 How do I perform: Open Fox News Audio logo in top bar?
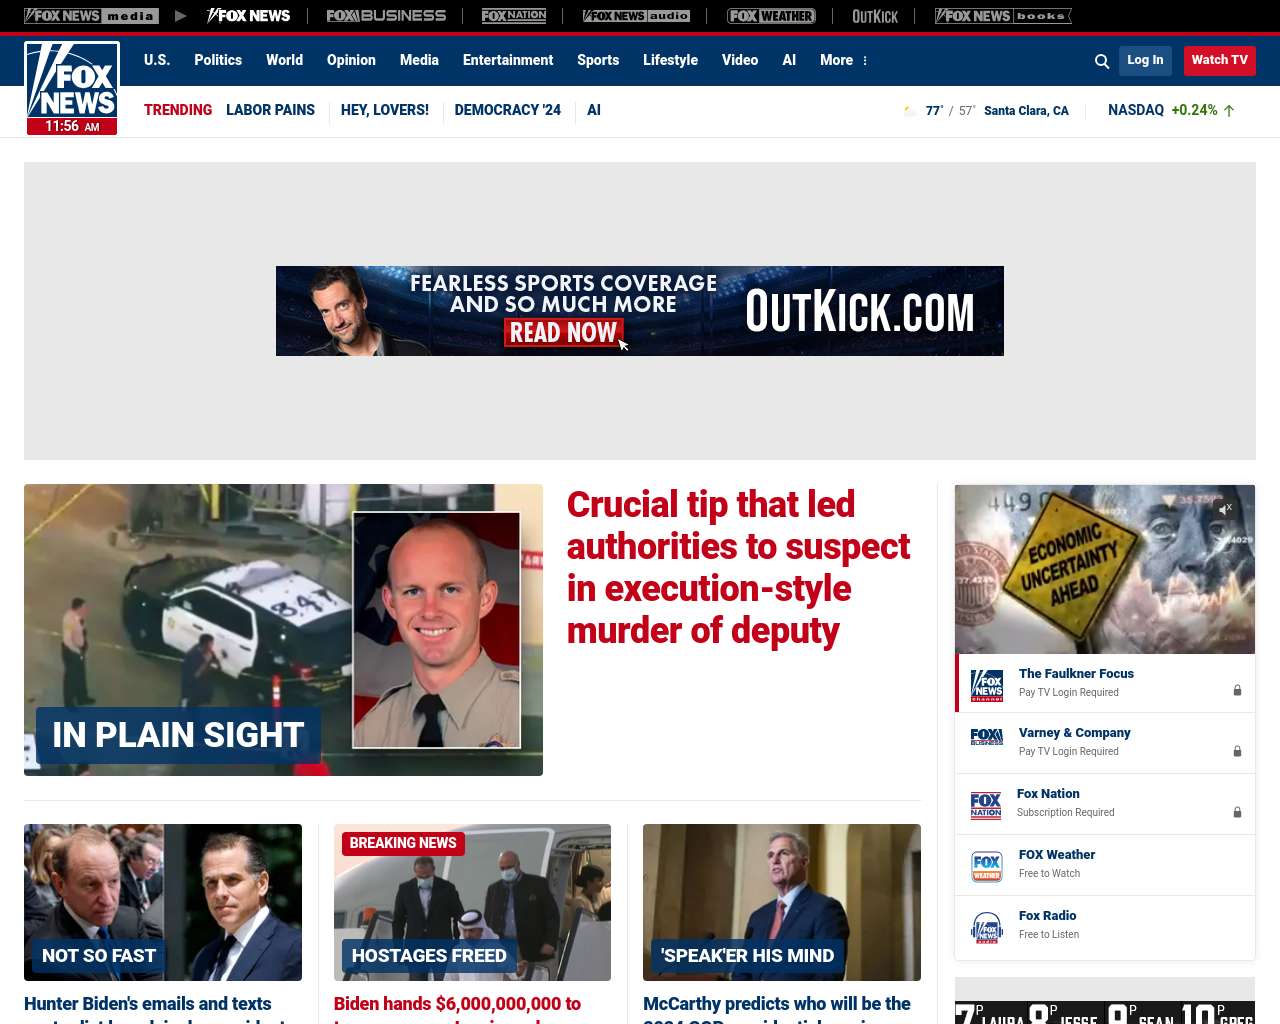pyautogui.click(x=636, y=16)
